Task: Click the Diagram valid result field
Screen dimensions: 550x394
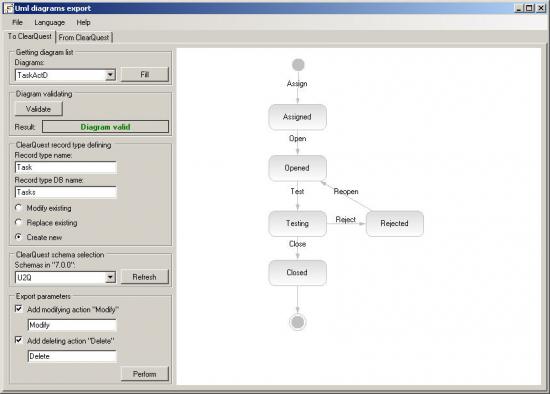Action: (105, 127)
